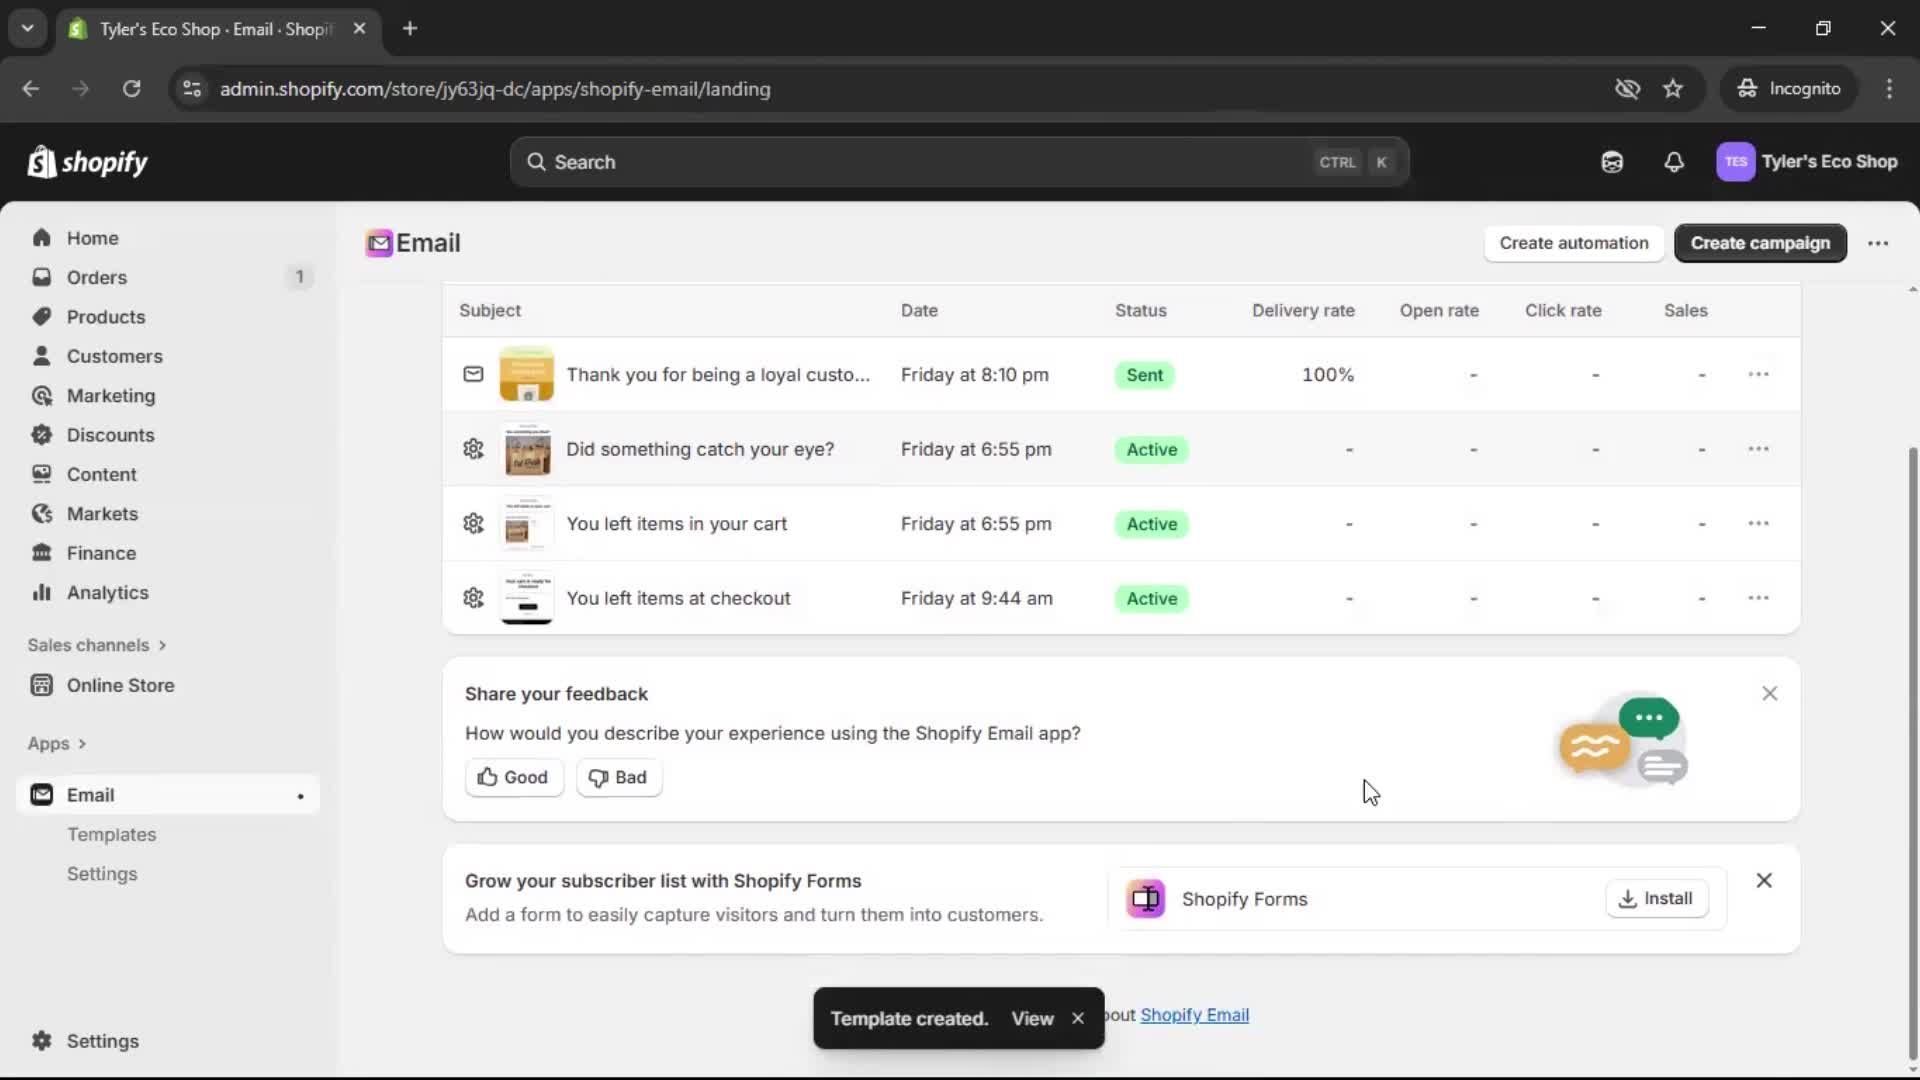Open more actions next to Create campaign
The height and width of the screenshot is (1080, 1920).
point(1878,243)
